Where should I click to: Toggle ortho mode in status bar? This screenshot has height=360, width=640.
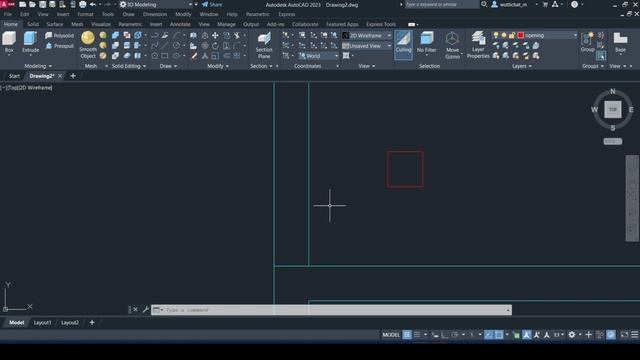click(444, 335)
